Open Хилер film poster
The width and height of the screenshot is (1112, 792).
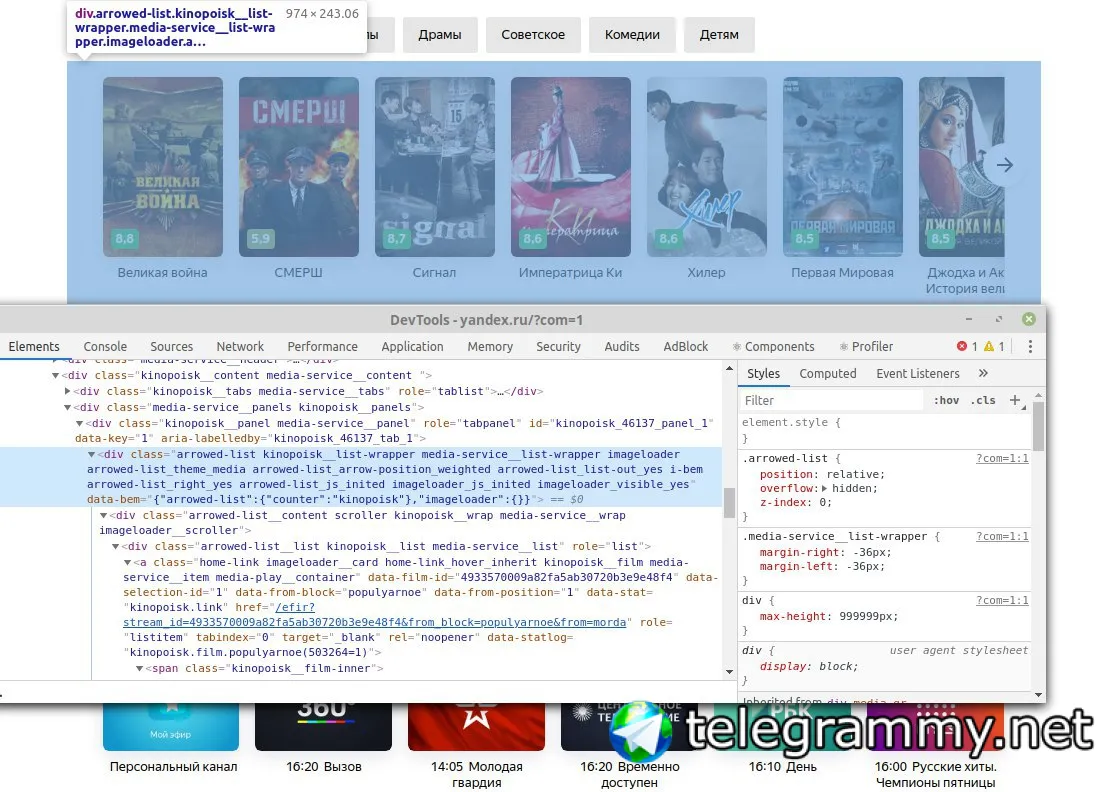(706, 167)
